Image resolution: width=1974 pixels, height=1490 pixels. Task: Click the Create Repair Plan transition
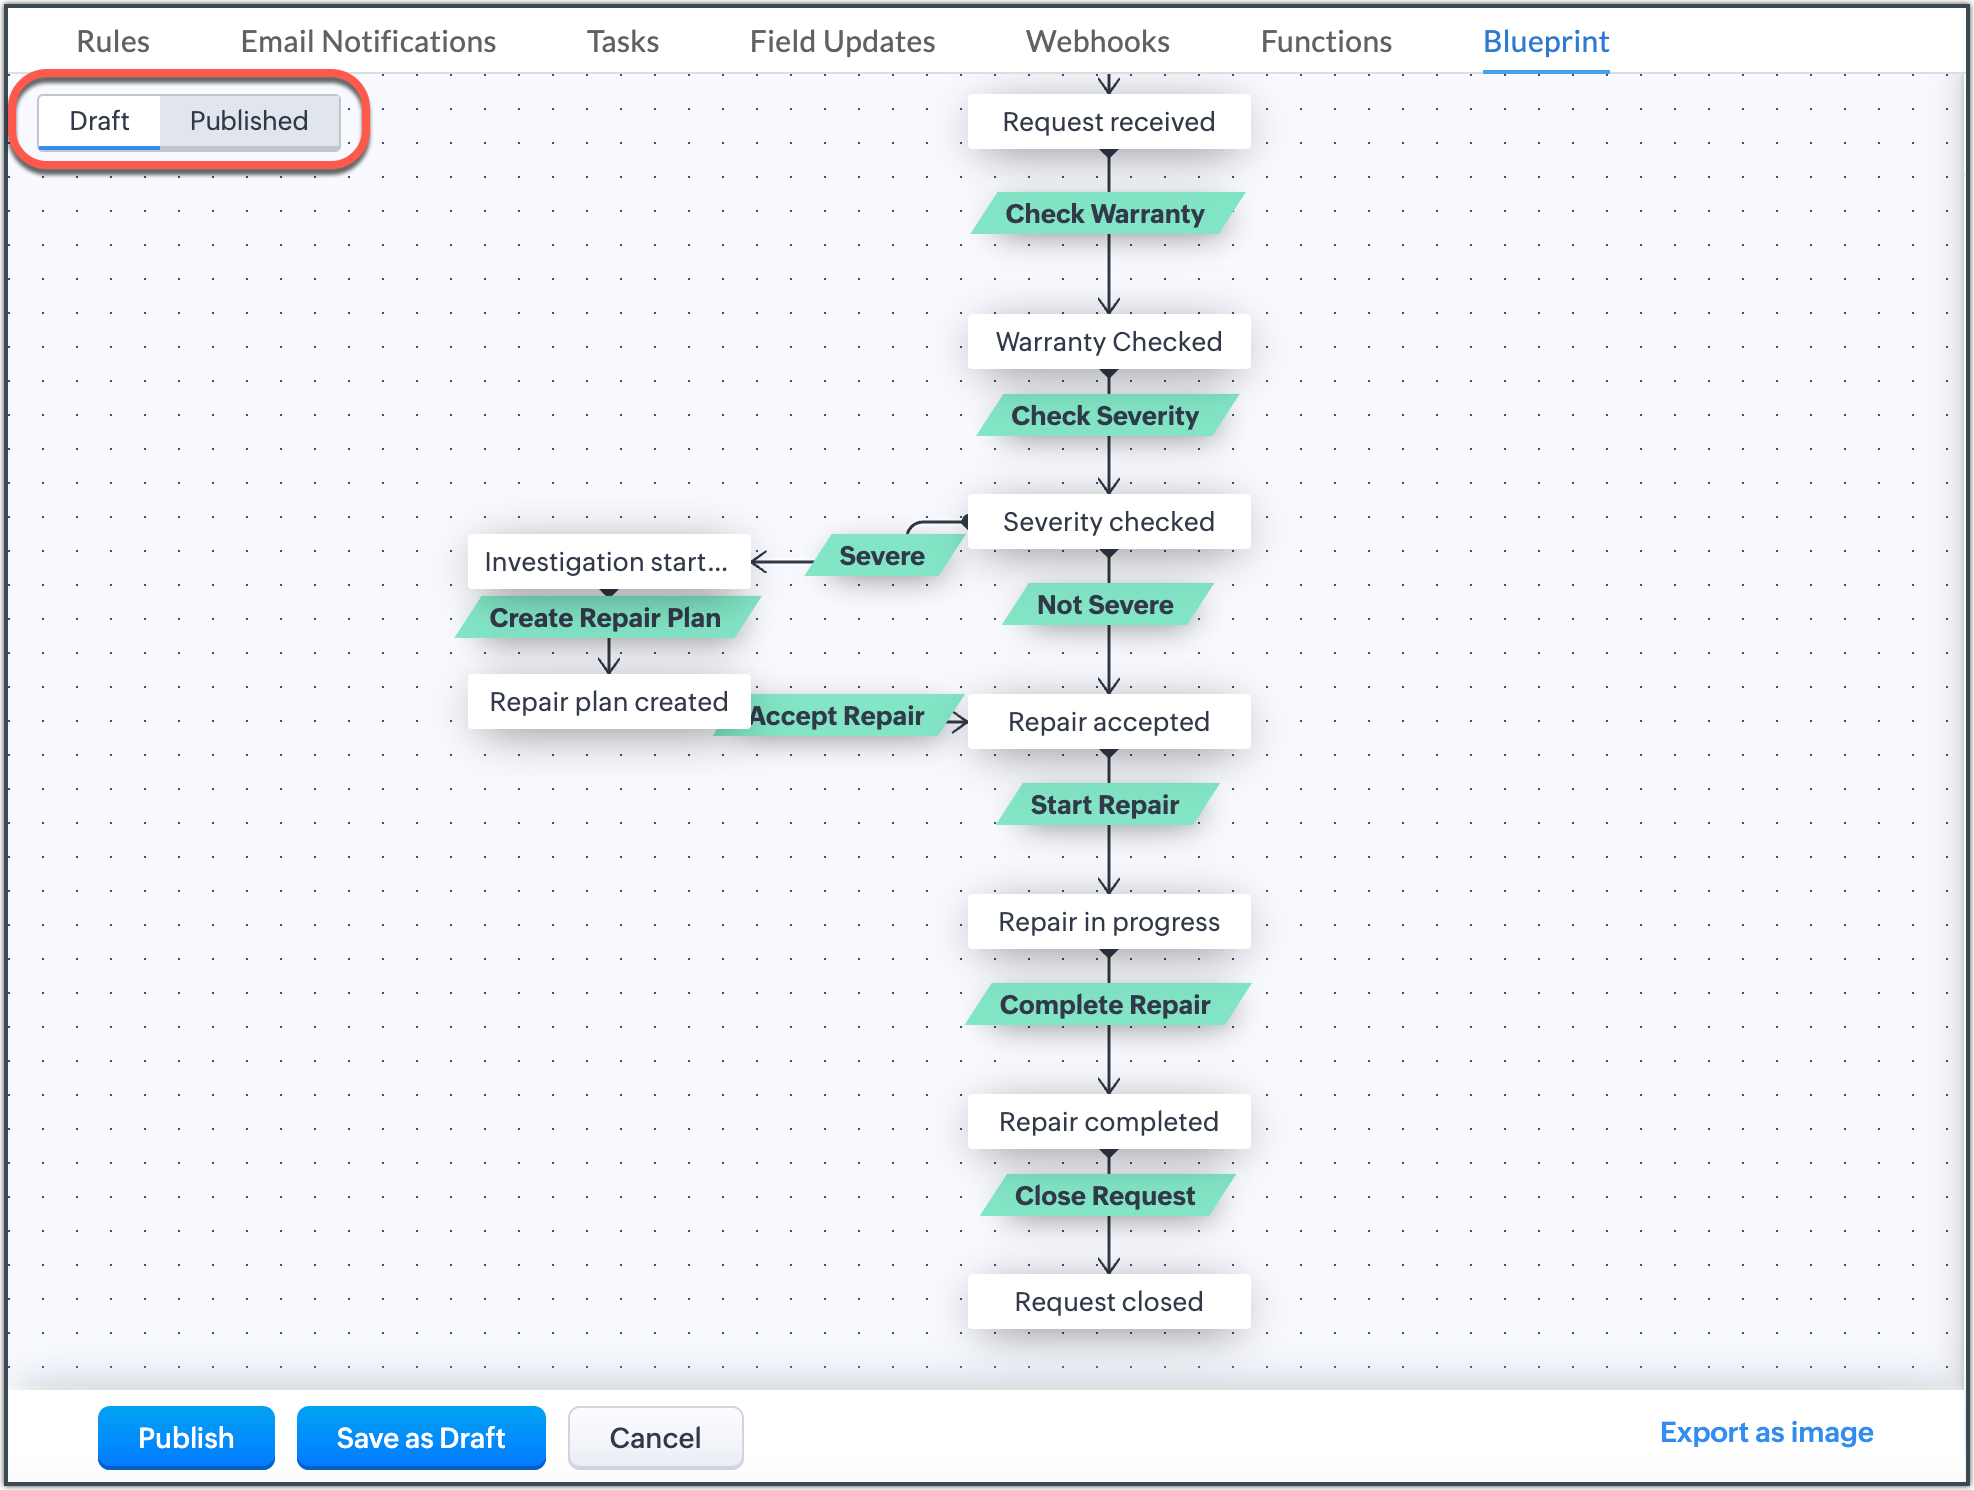point(605,618)
